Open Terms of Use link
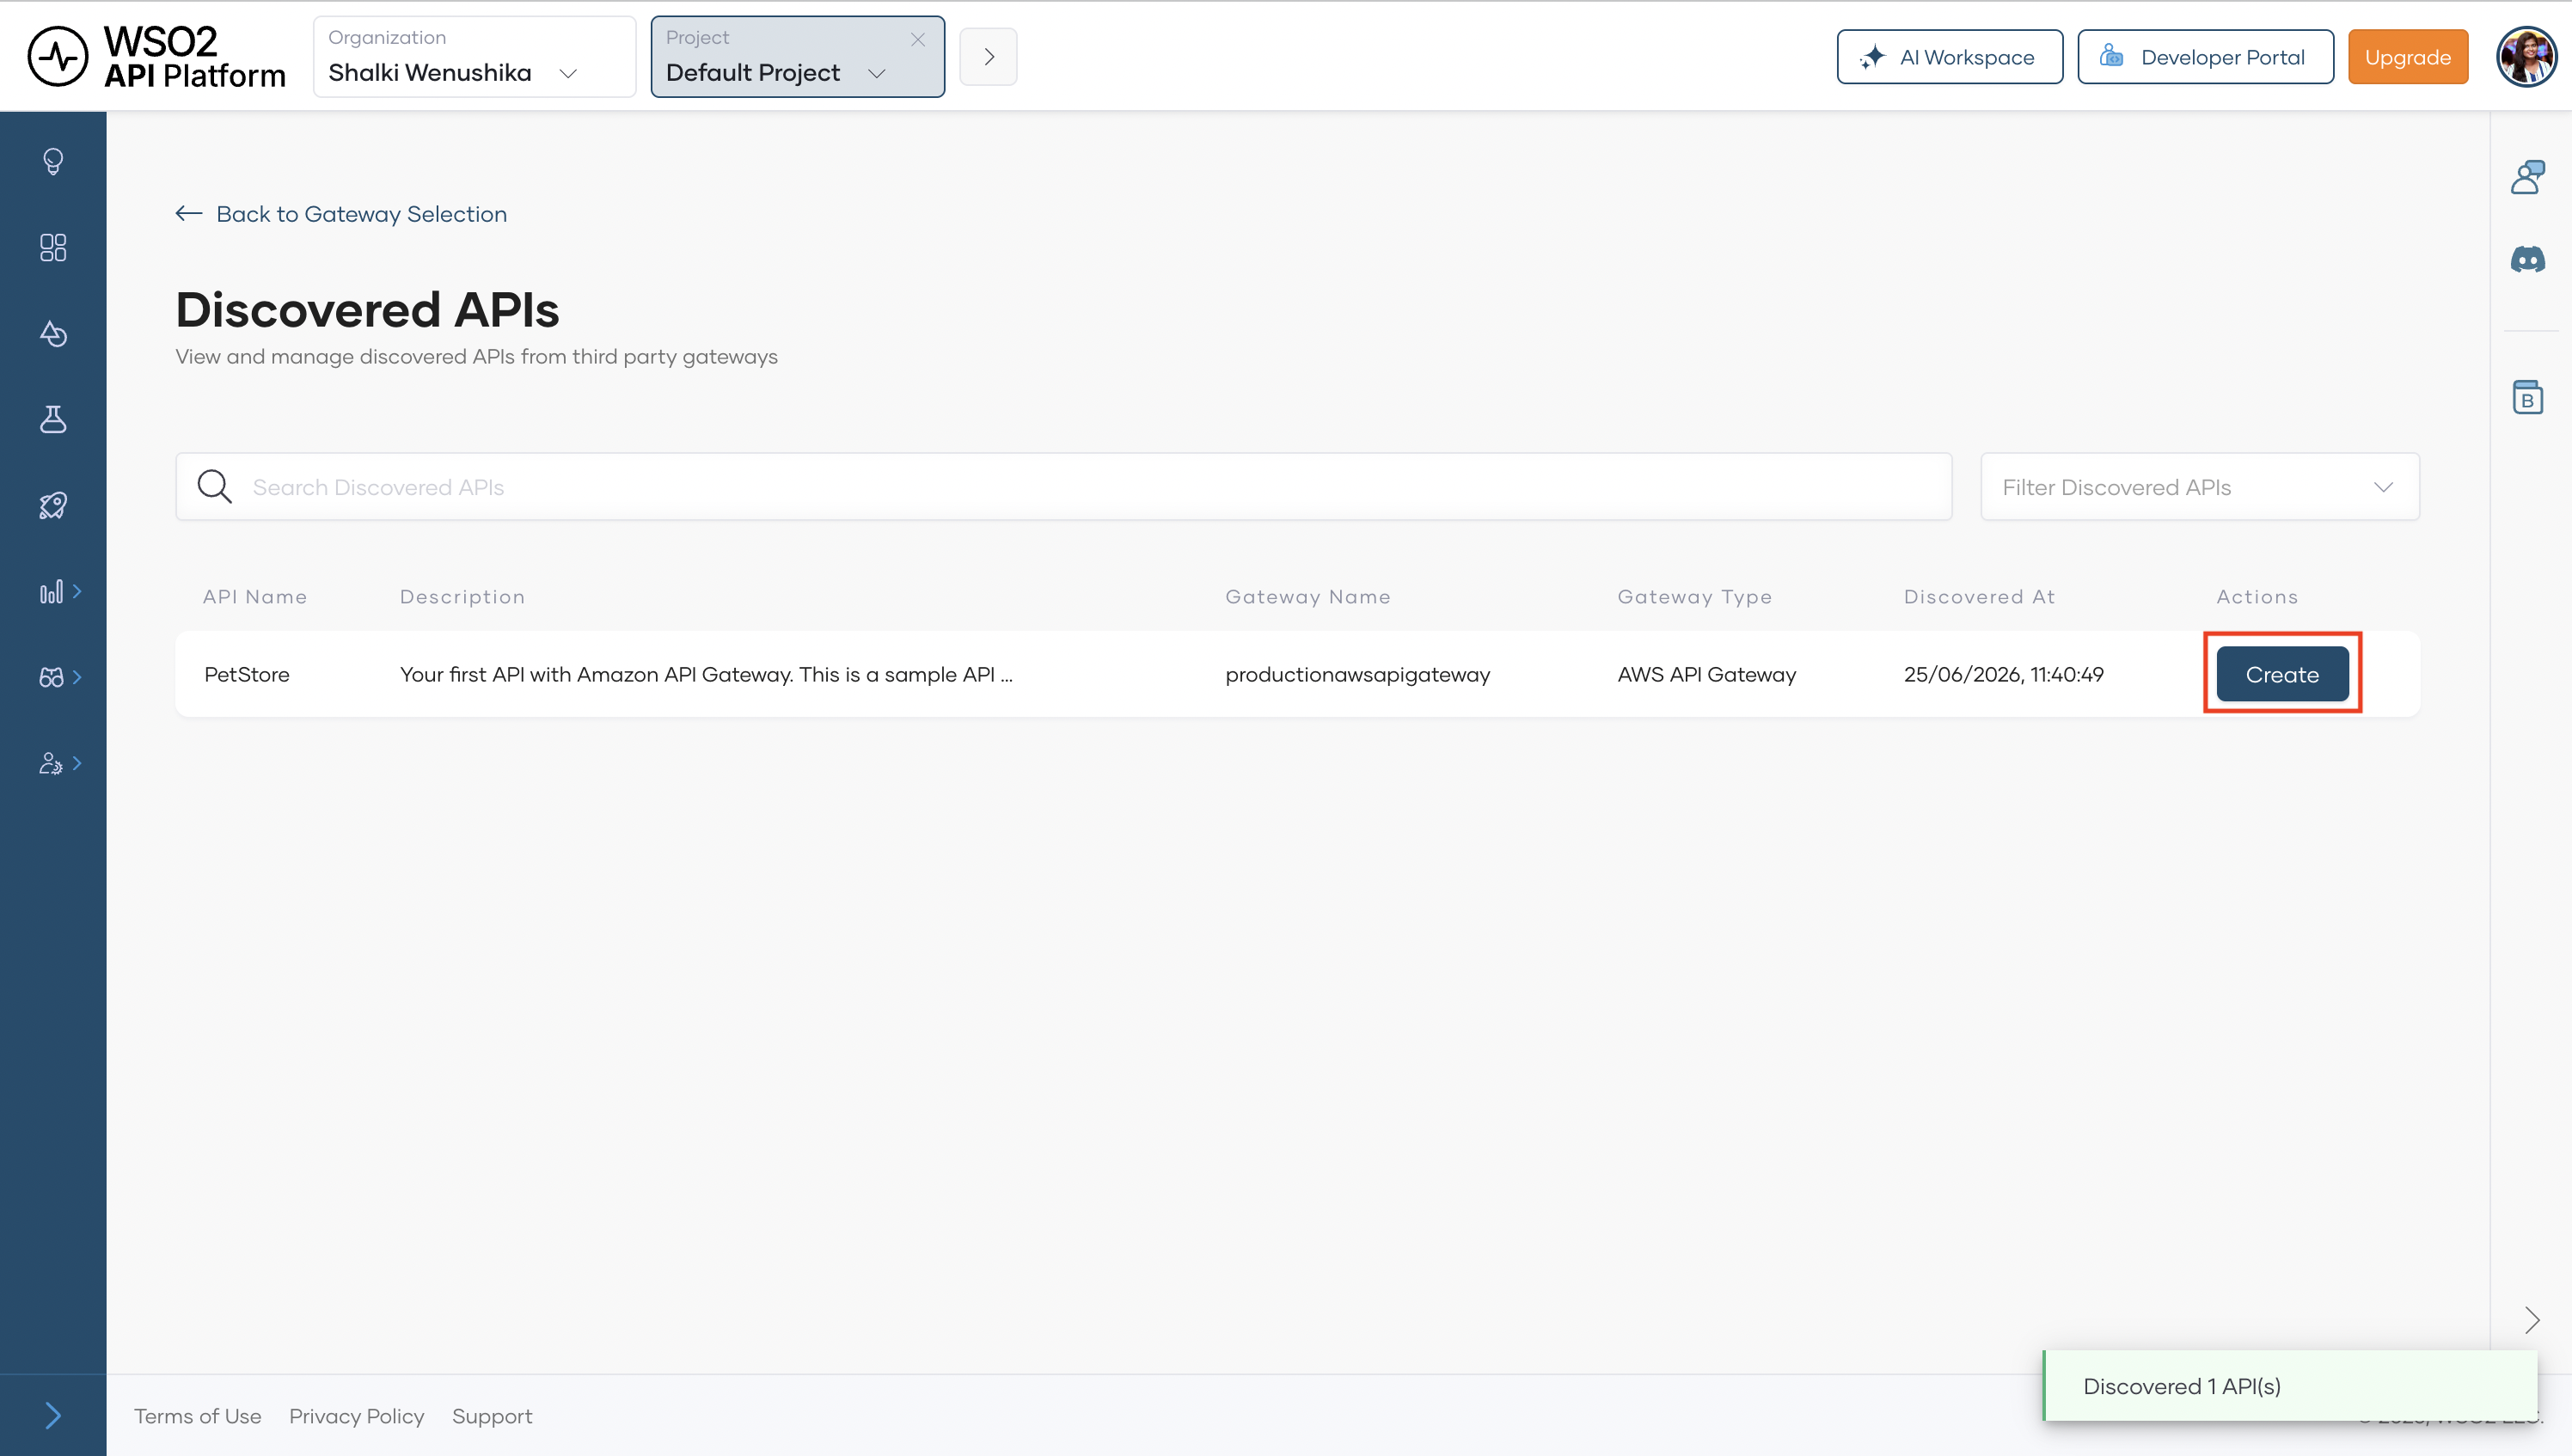 coord(198,1416)
